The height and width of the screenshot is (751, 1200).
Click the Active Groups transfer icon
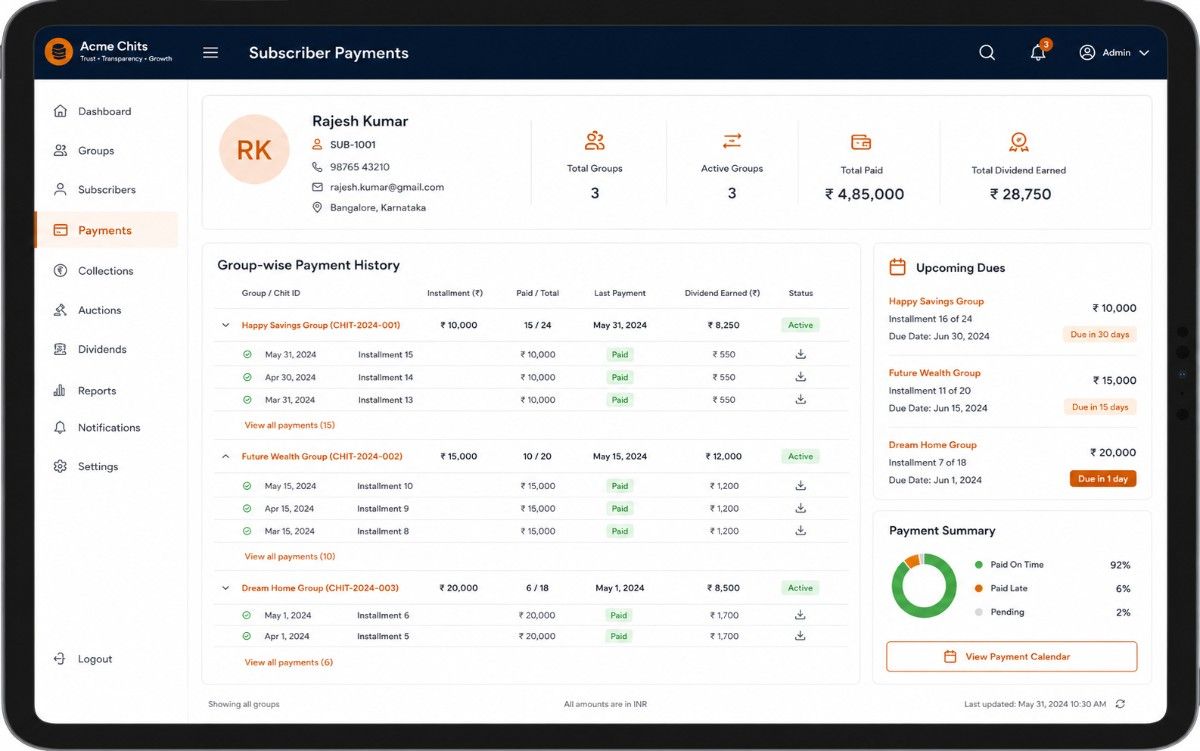732,141
